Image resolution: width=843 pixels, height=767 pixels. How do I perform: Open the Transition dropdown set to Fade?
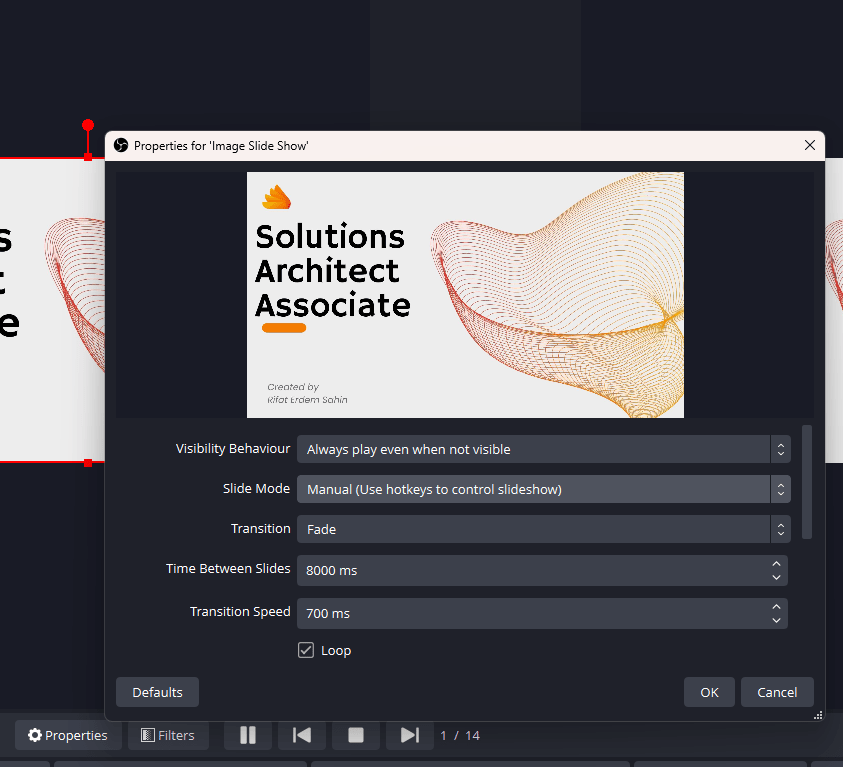pos(544,529)
